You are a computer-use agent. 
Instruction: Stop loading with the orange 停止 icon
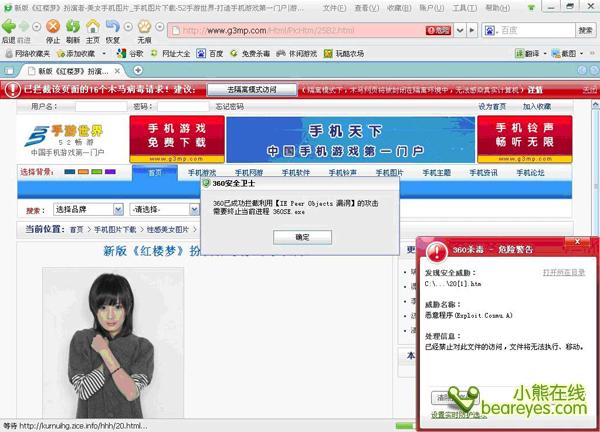pyautogui.click(x=53, y=26)
